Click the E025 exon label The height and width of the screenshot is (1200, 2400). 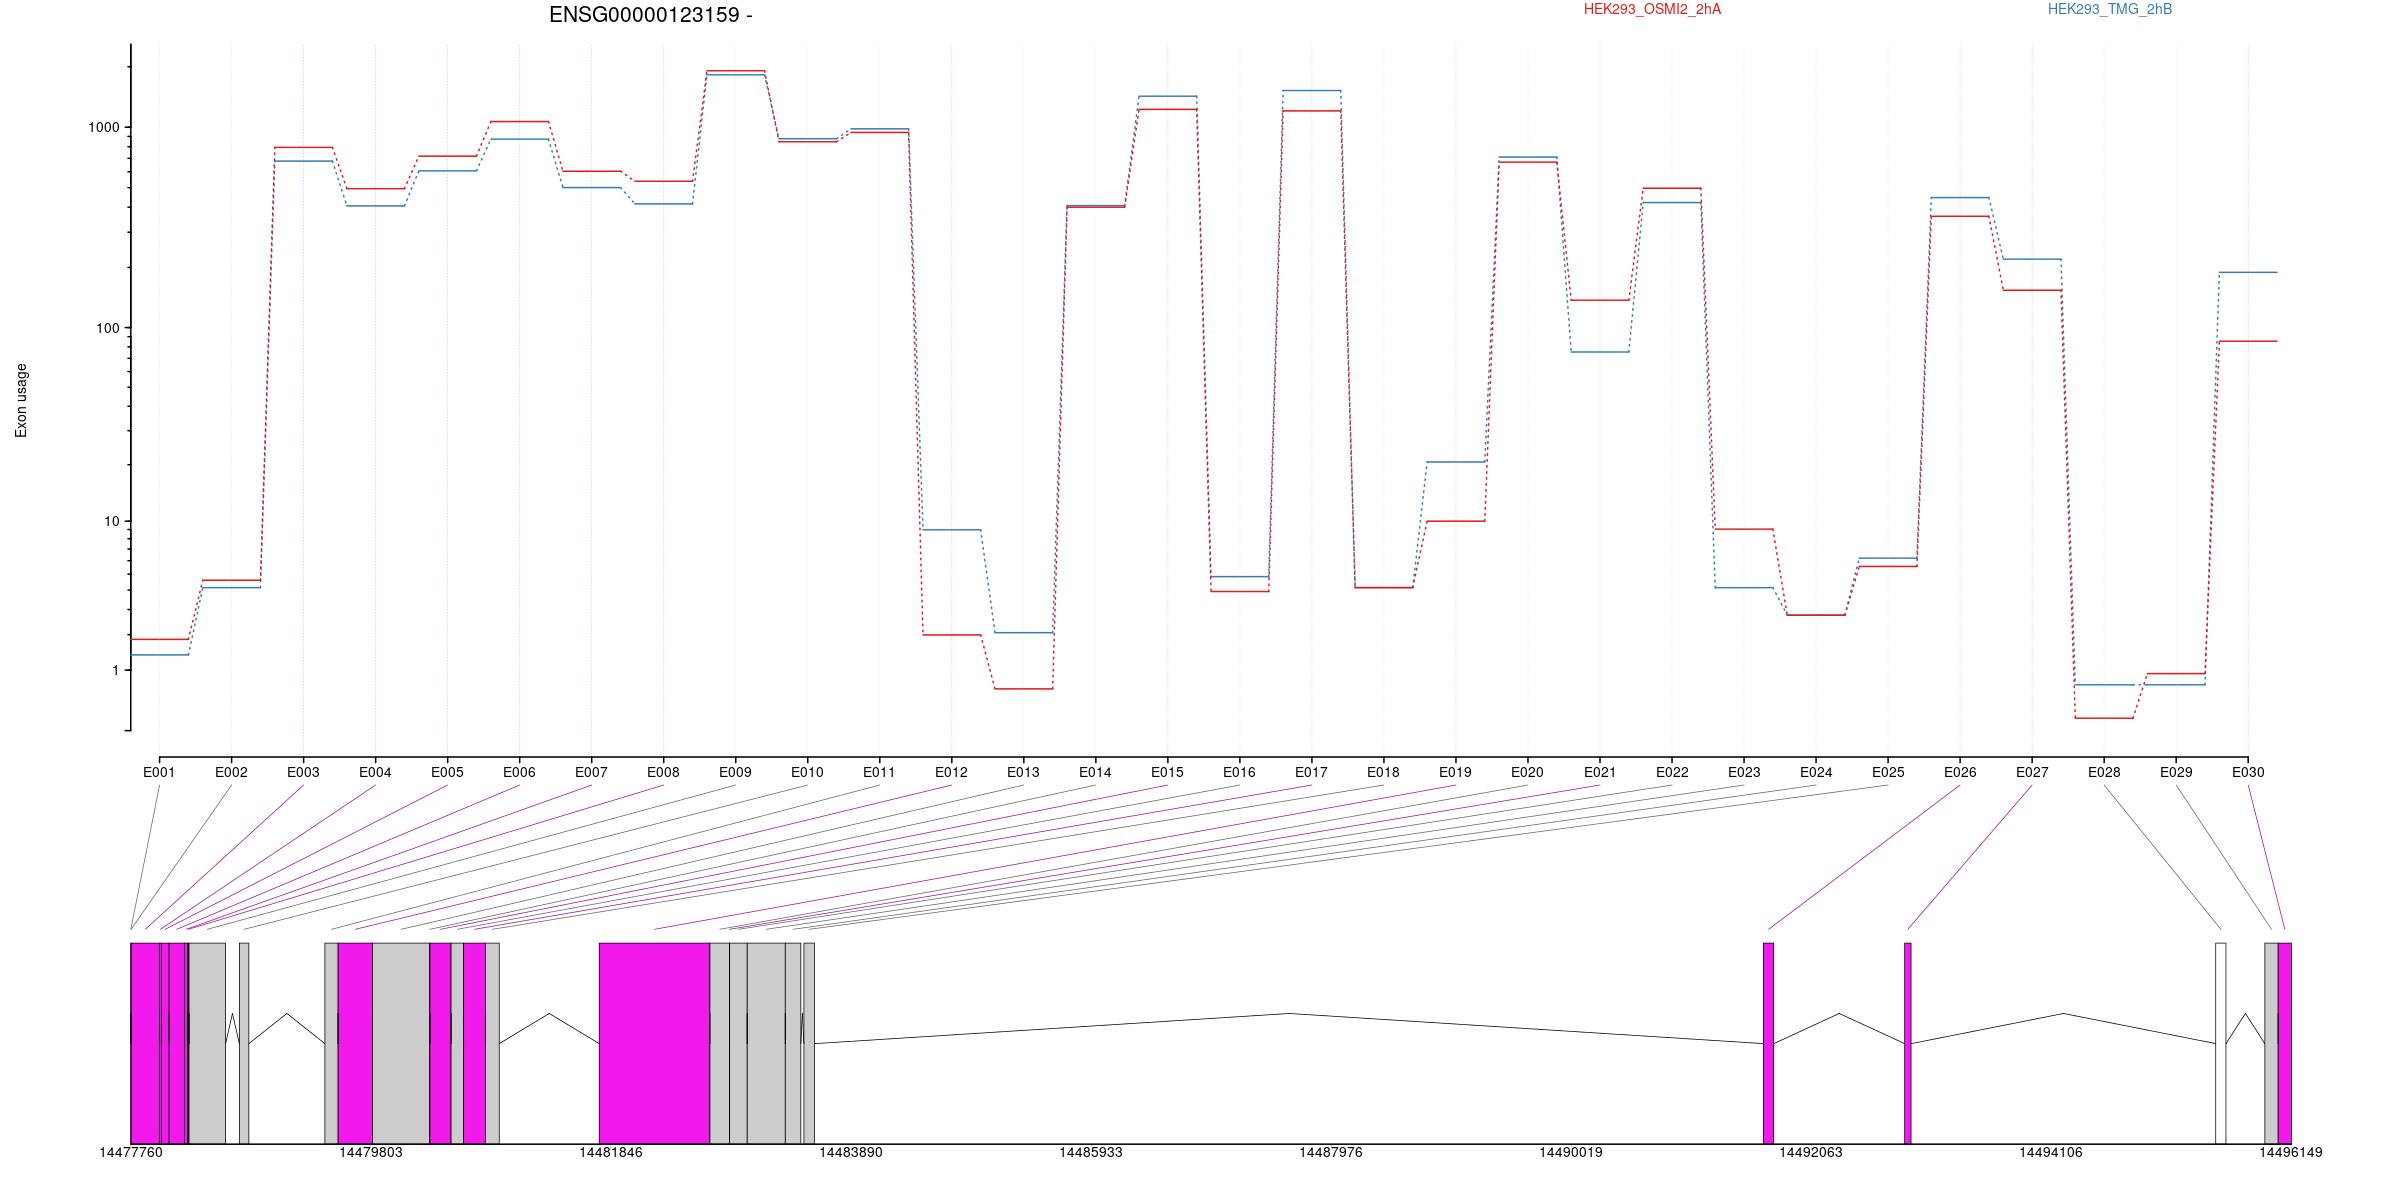[x=1888, y=772]
